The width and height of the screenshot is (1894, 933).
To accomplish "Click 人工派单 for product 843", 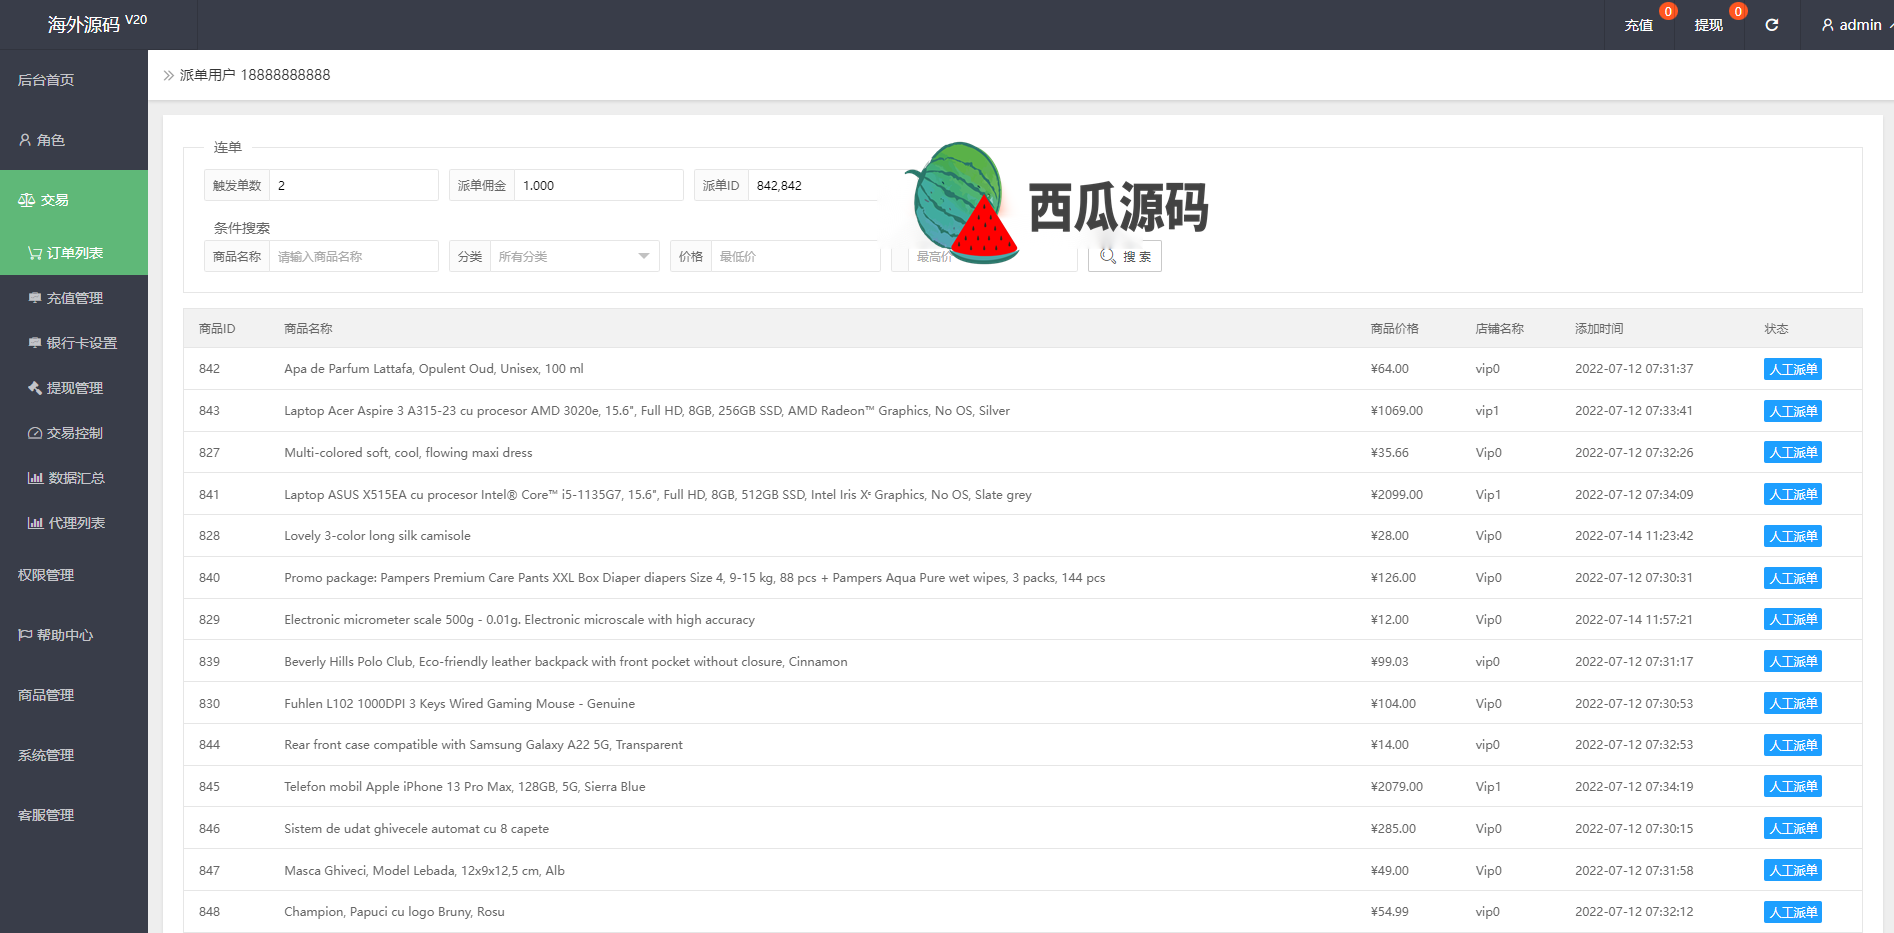I will pos(1792,411).
